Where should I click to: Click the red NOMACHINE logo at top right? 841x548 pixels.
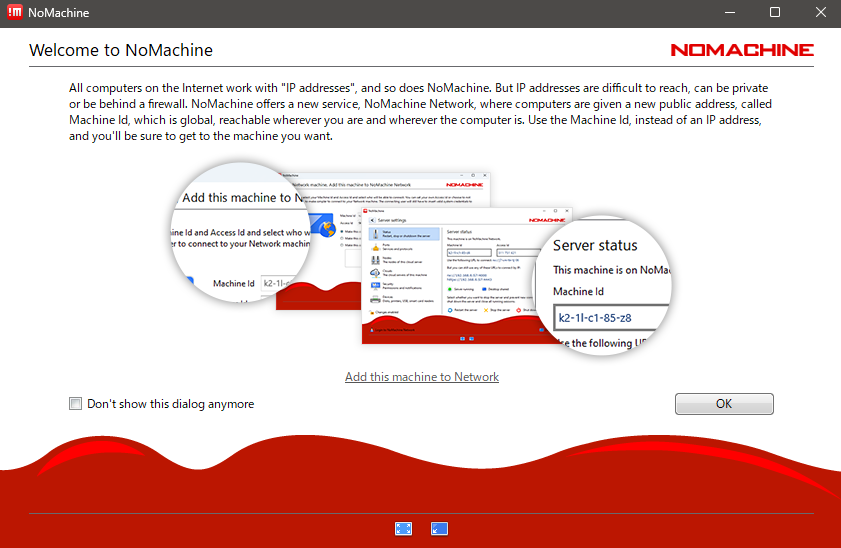(x=741, y=50)
